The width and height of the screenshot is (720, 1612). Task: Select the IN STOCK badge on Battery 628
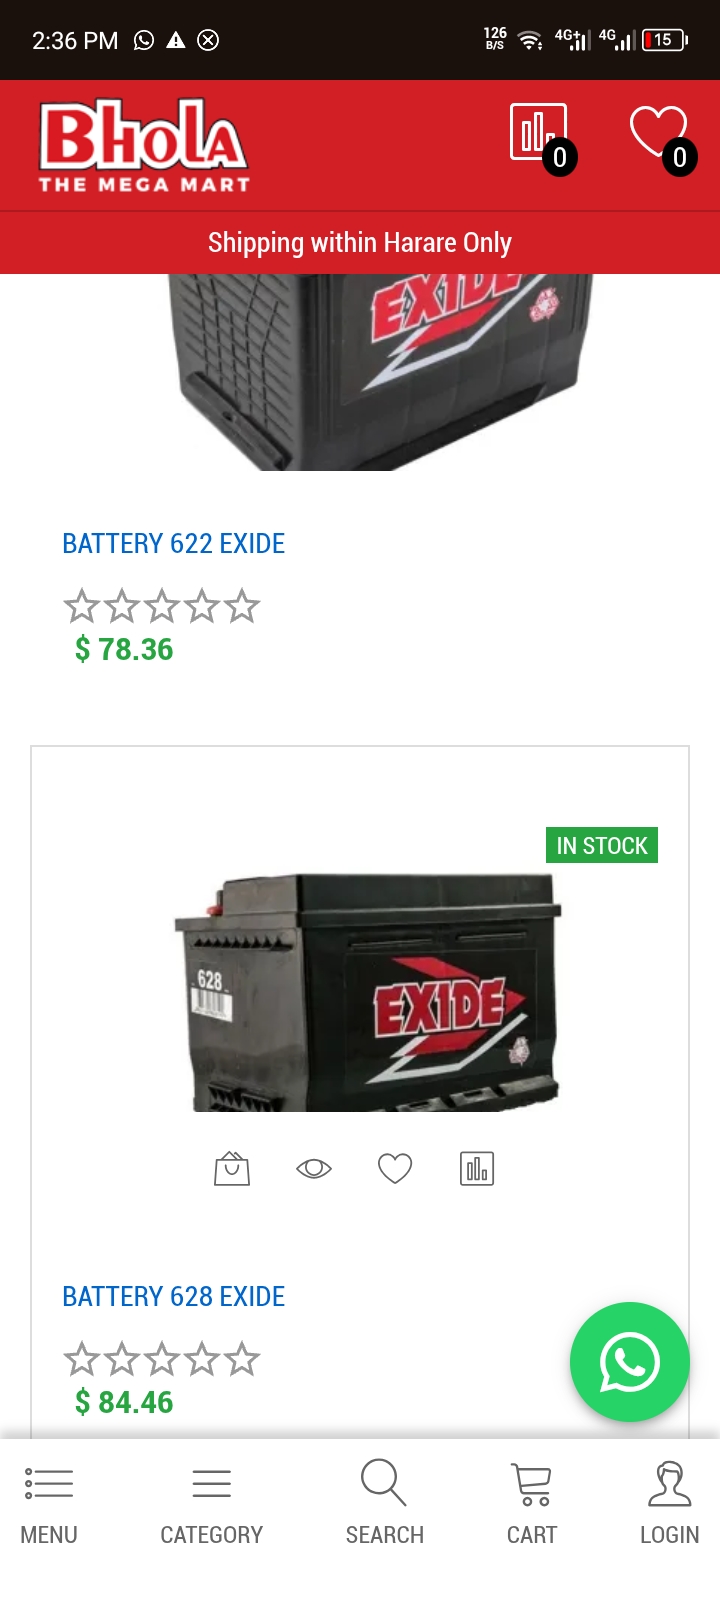tap(601, 845)
